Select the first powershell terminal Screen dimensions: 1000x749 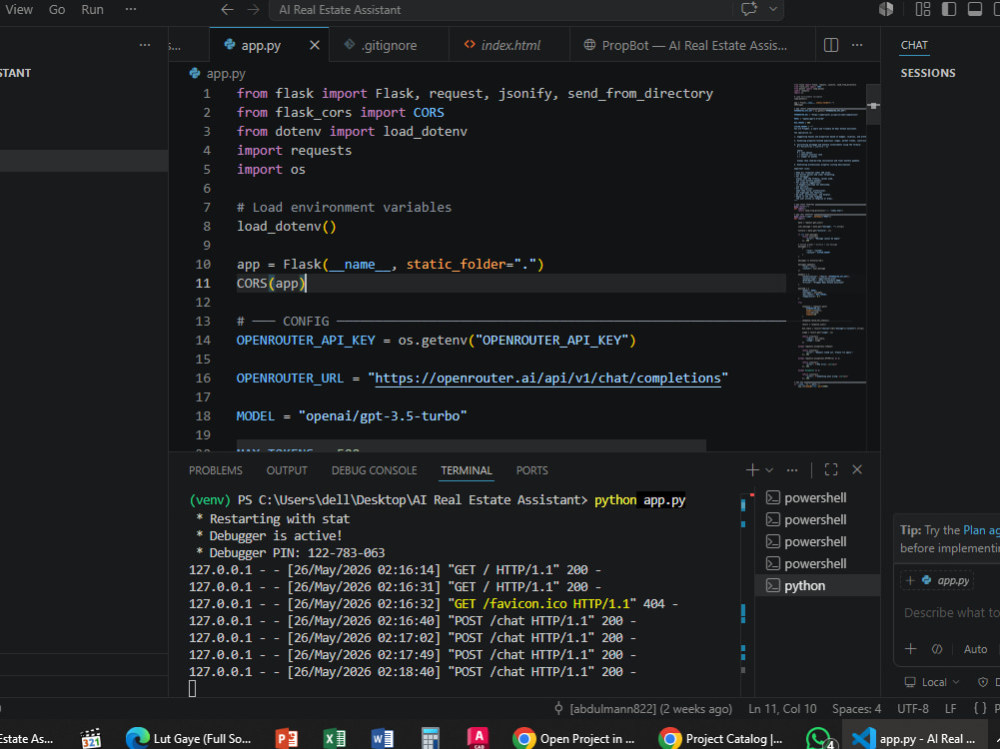pos(818,498)
